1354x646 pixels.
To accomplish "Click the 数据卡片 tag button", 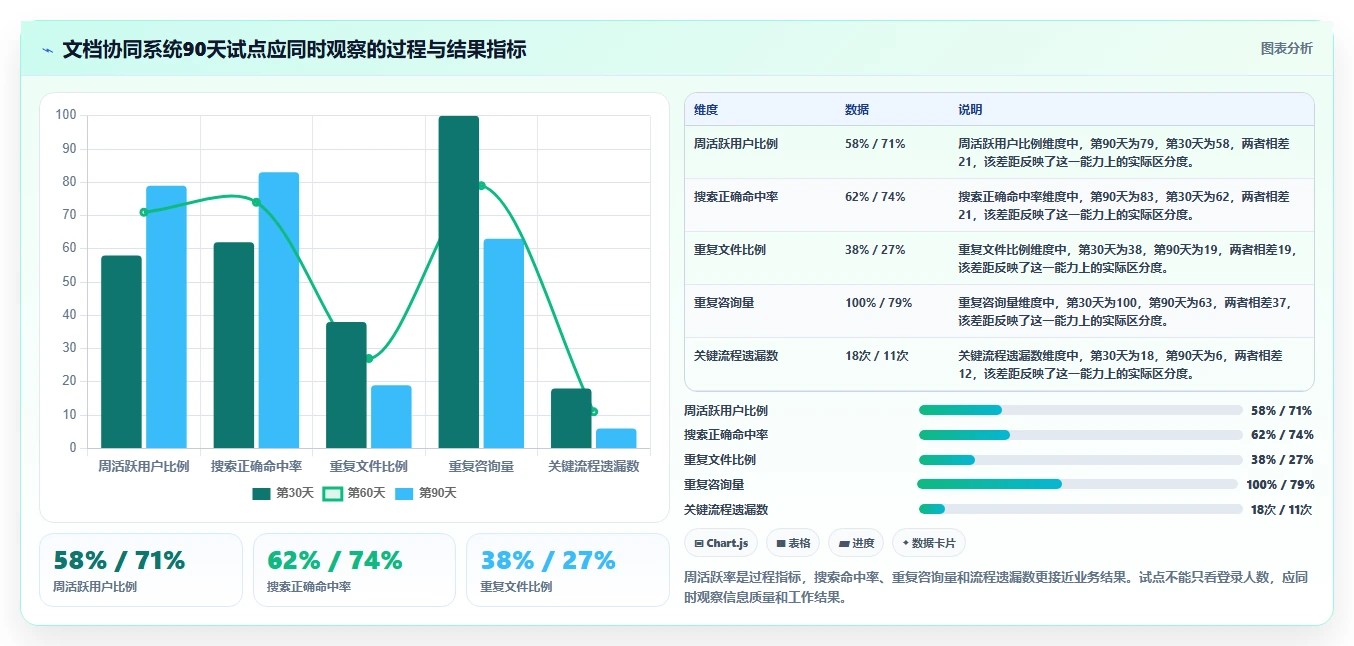I will click(929, 543).
